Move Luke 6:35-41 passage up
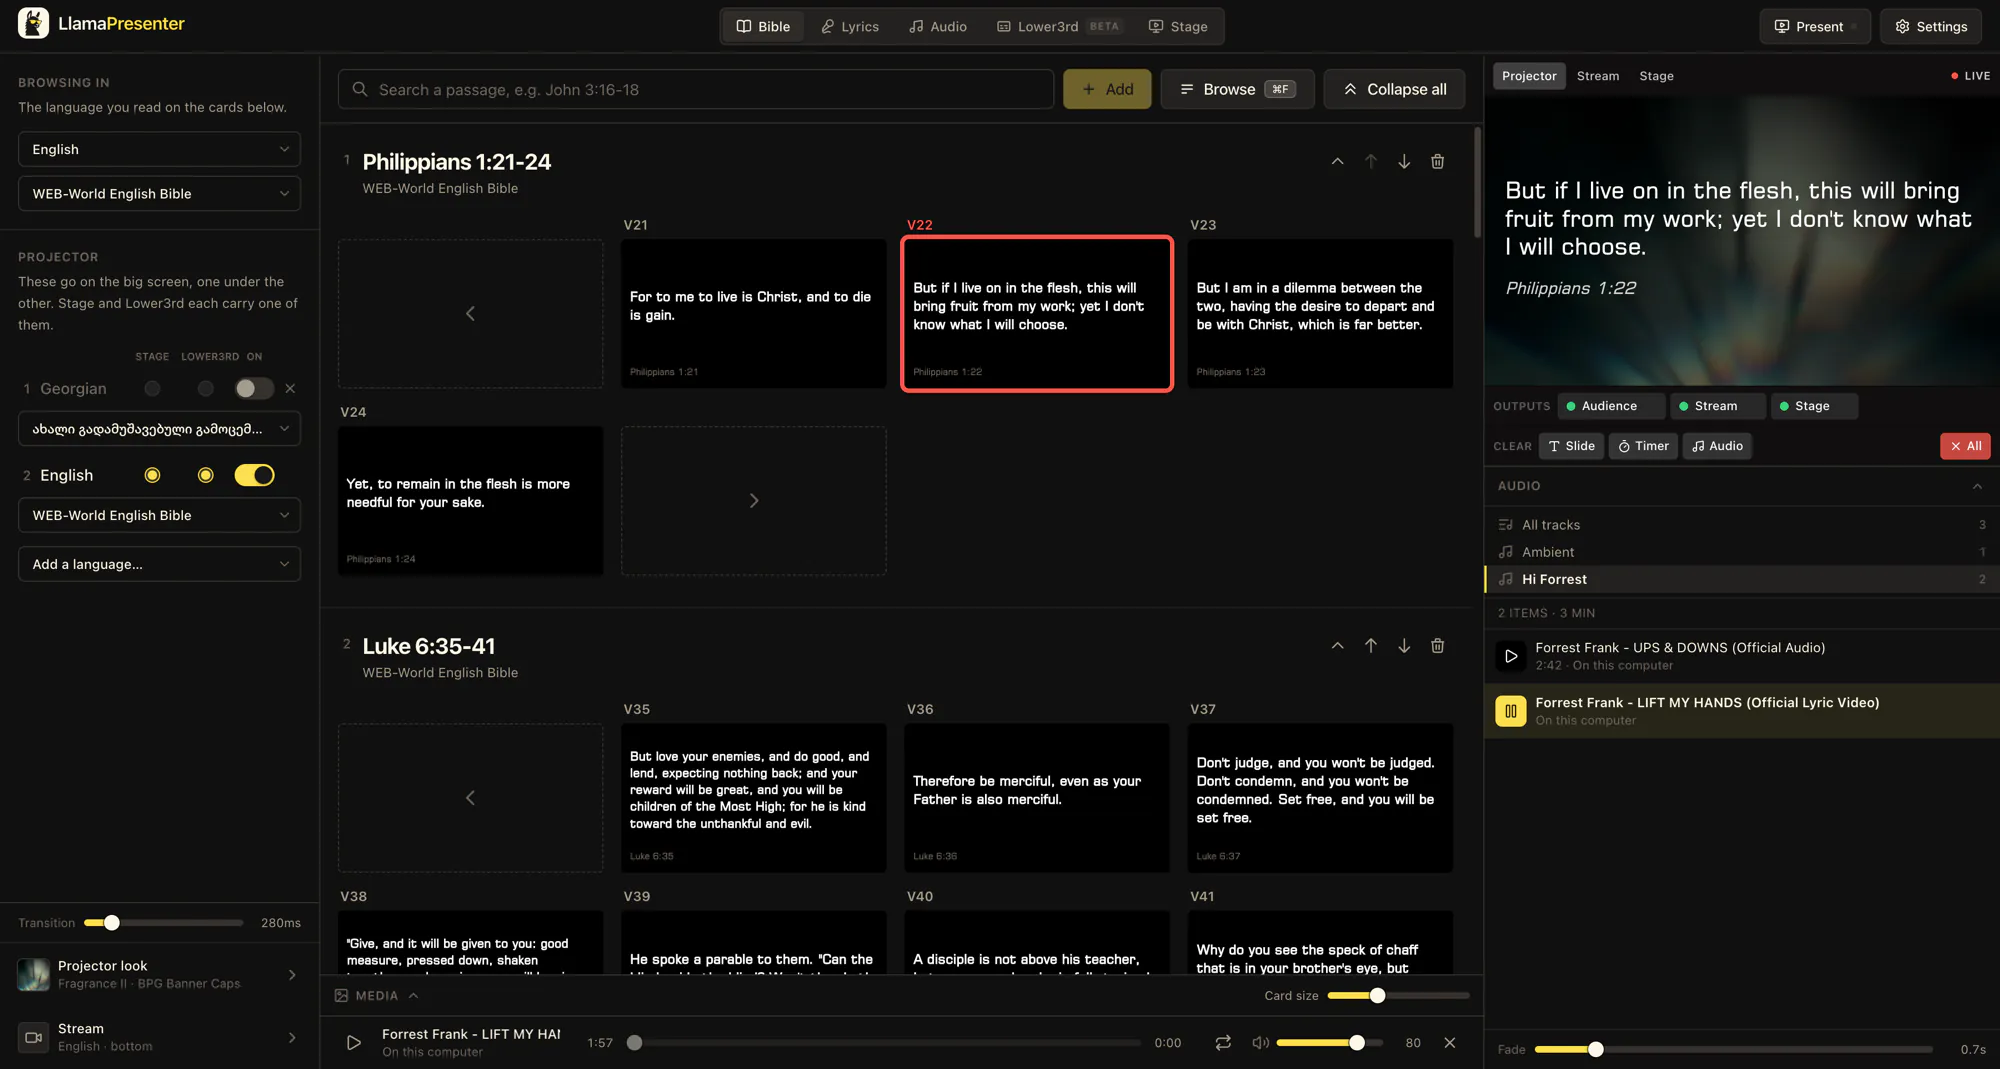This screenshot has width=2000, height=1069. click(1371, 646)
